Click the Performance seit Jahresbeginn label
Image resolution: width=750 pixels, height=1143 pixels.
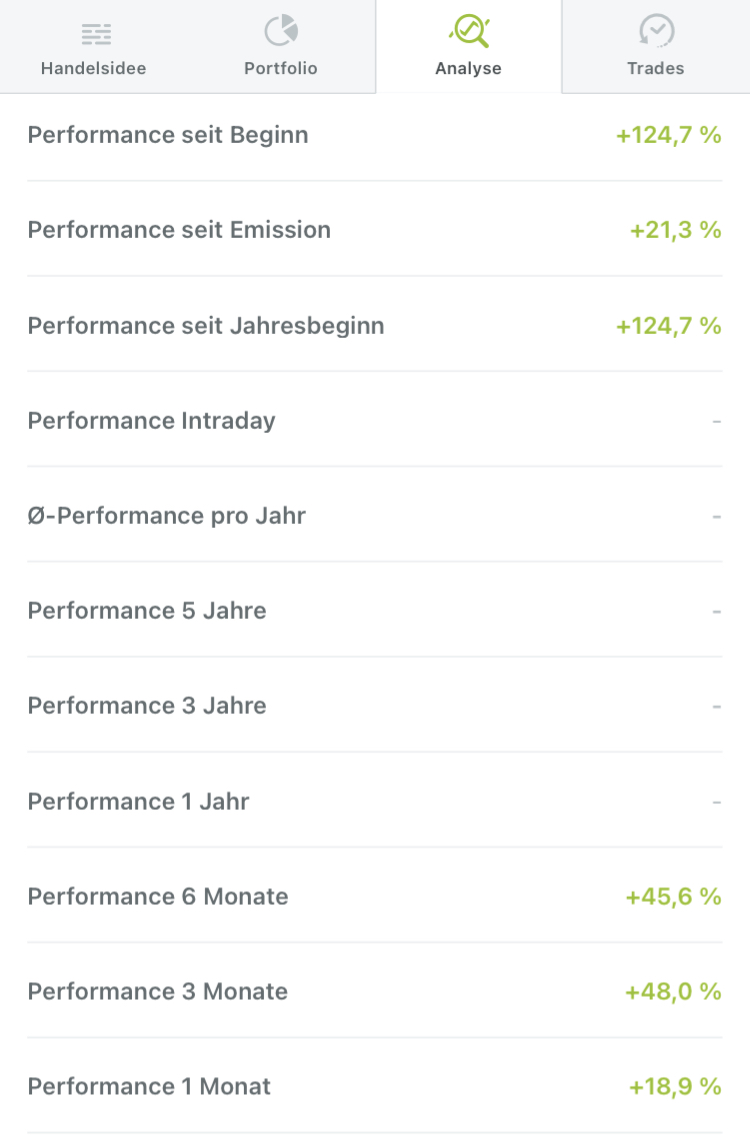click(206, 326)
